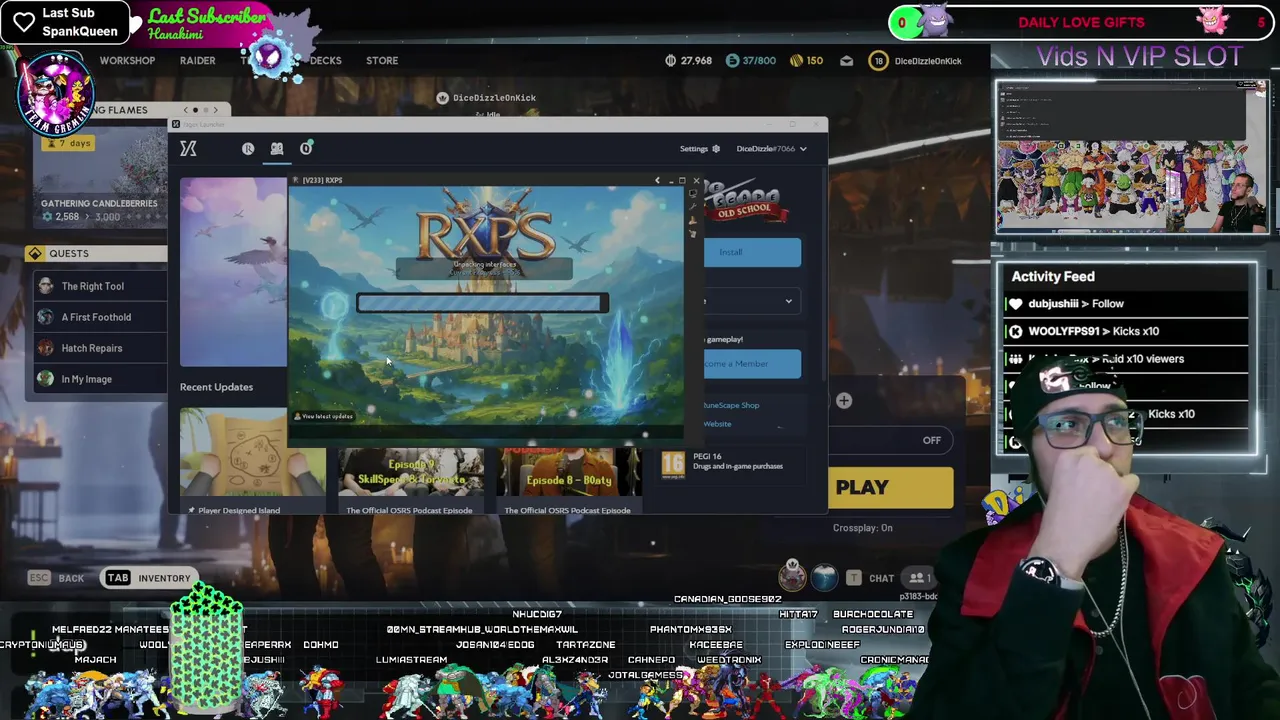The width and height of the screenshot is (1280, 720).
Task: Open the DiceDizzleOnKick profile level badge
Action: [879, 61]
